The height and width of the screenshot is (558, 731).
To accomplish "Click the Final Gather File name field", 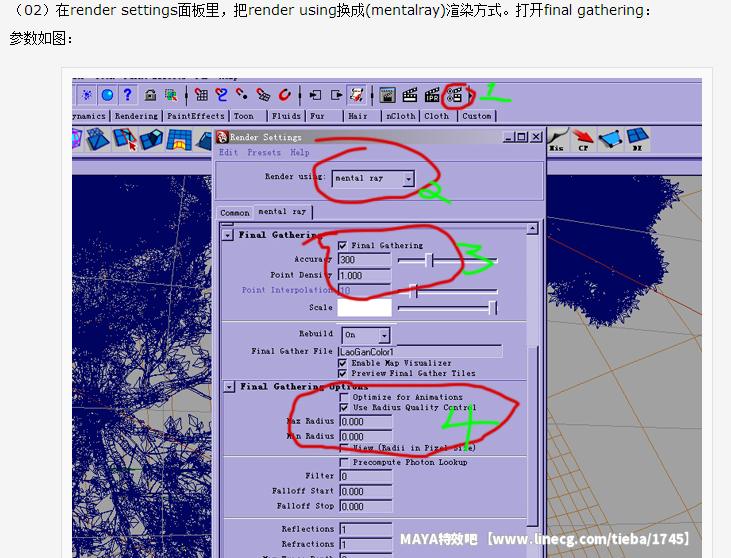I will (x=420, y=351).
